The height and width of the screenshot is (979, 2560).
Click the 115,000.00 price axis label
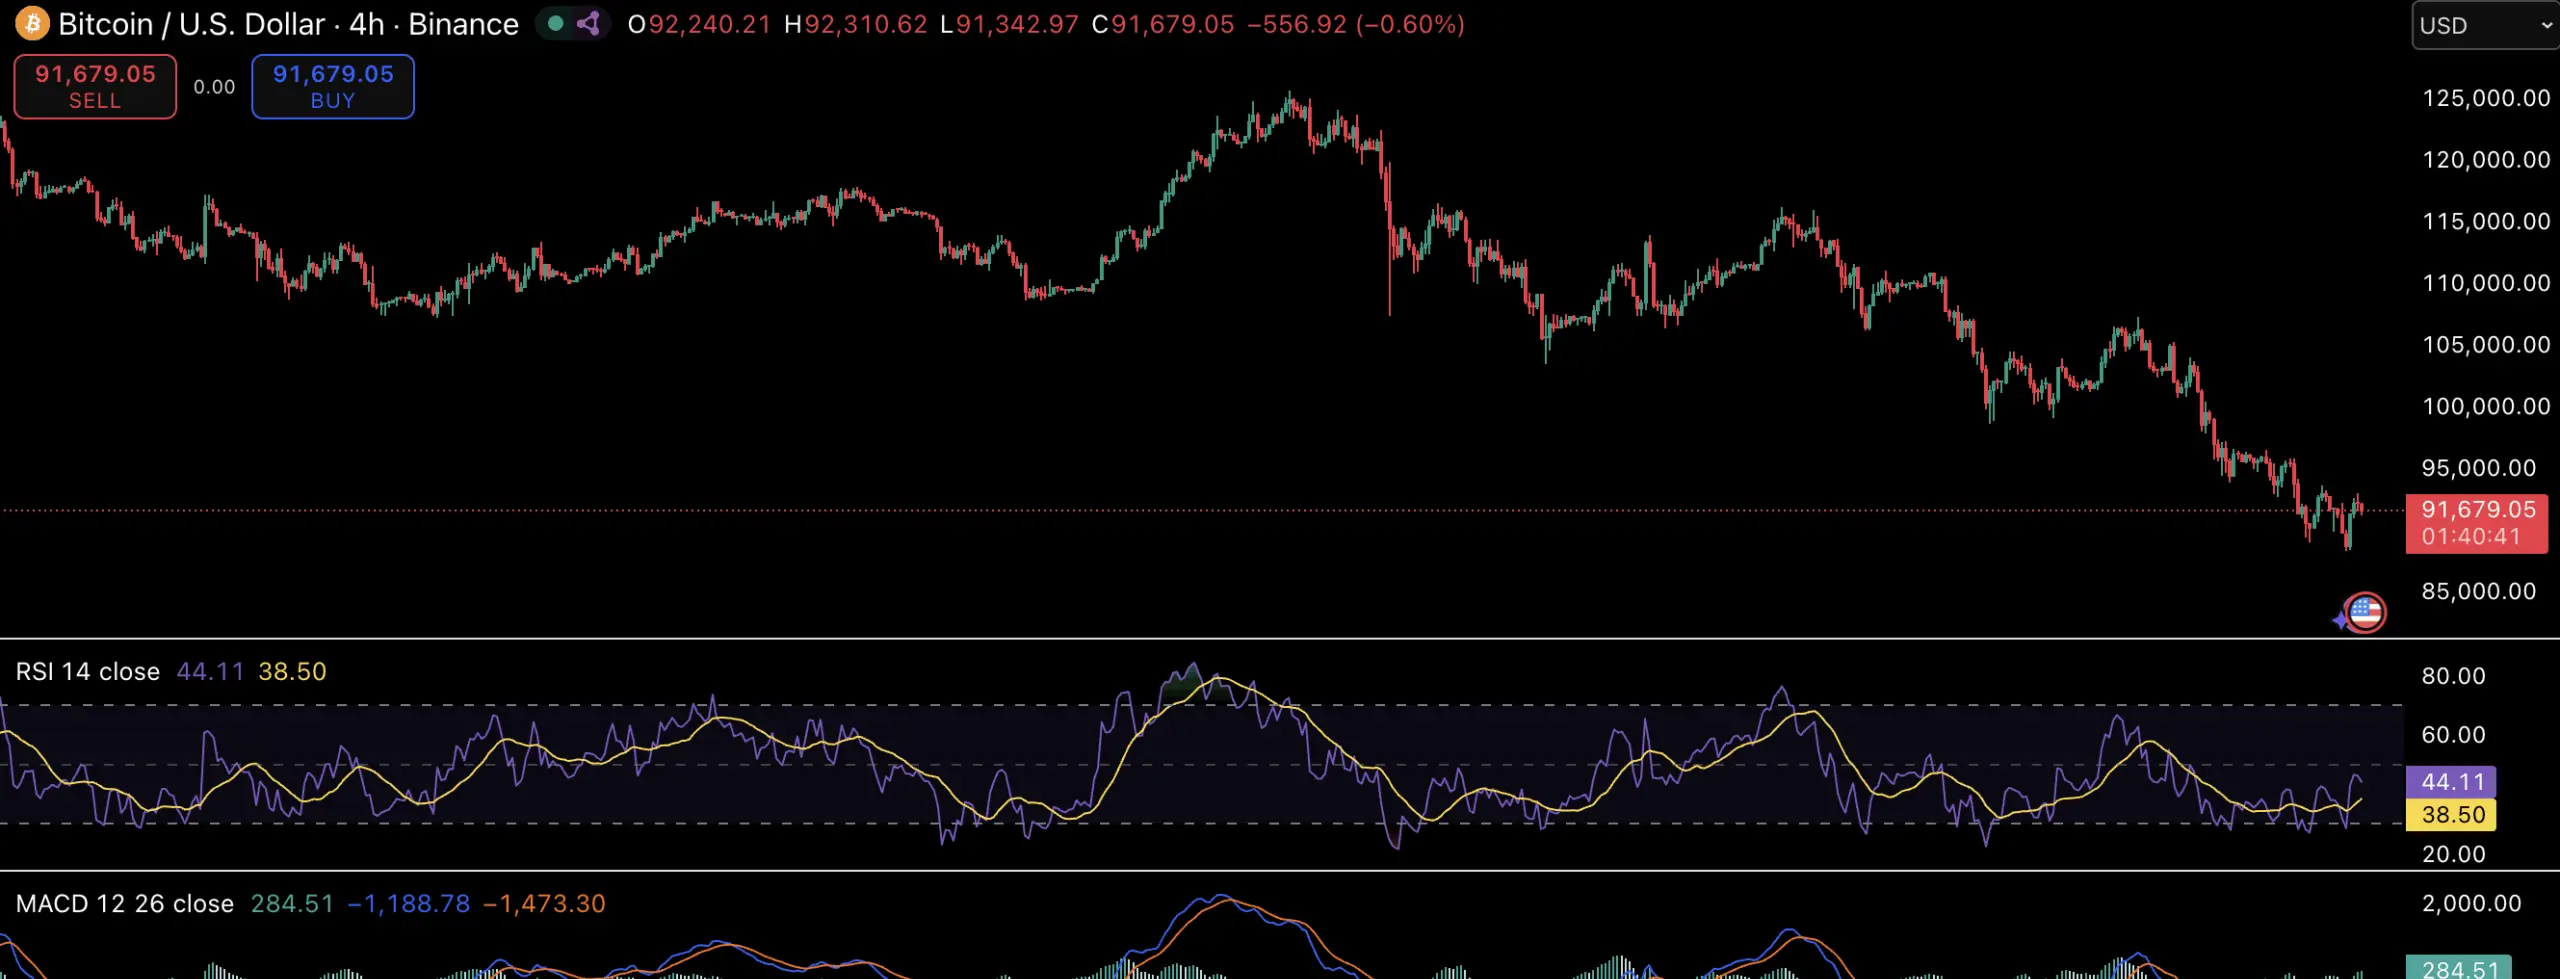click(x=2486, y=221)
